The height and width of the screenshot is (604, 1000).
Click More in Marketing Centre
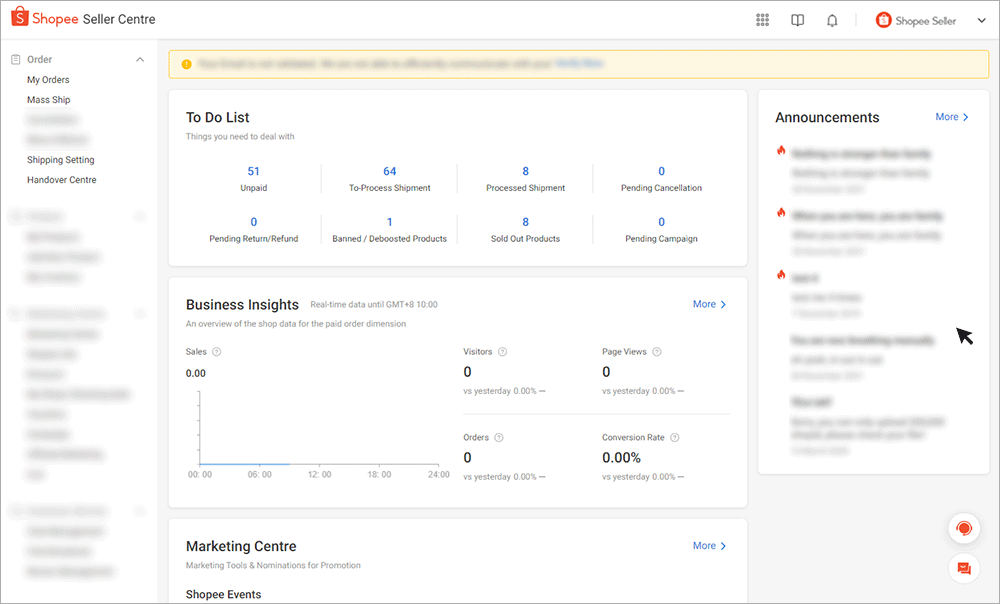pyautogui.click(x=709, y=546)
